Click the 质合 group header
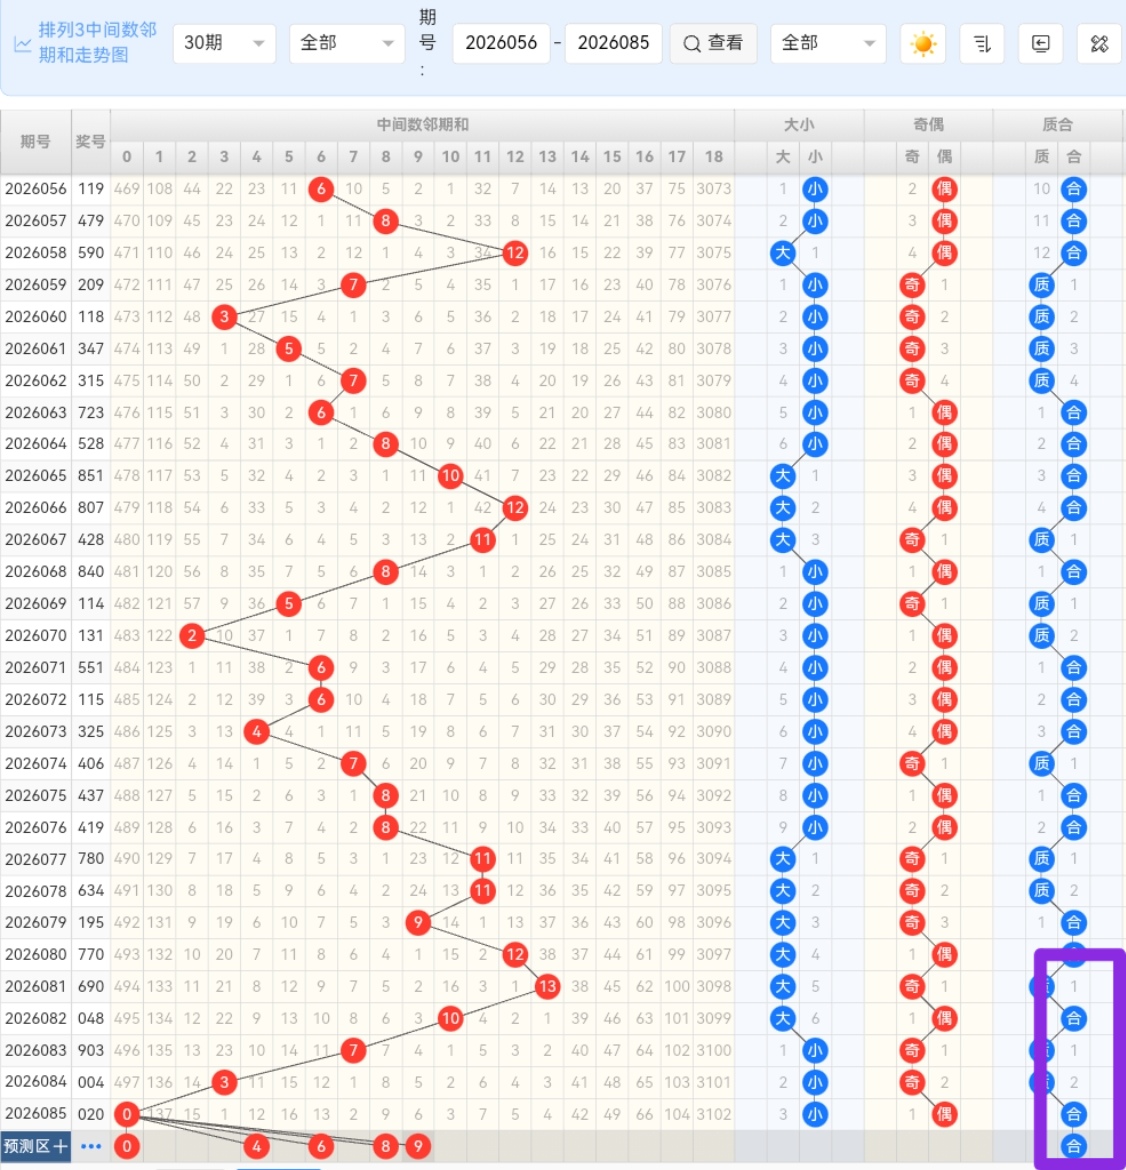The width and height of the screenshot is (1126, 1170). [1057, 125]
